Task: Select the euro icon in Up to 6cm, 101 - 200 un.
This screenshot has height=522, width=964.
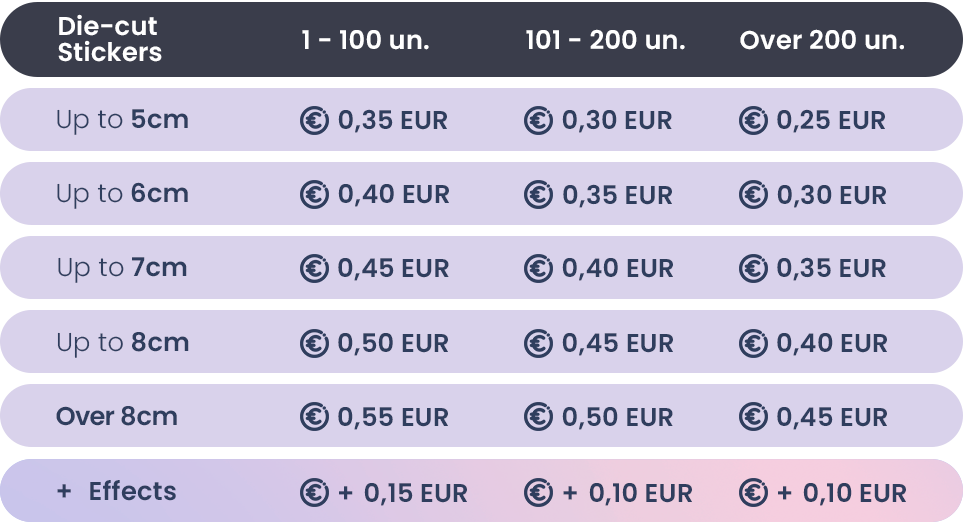Action: coord(538,195)
